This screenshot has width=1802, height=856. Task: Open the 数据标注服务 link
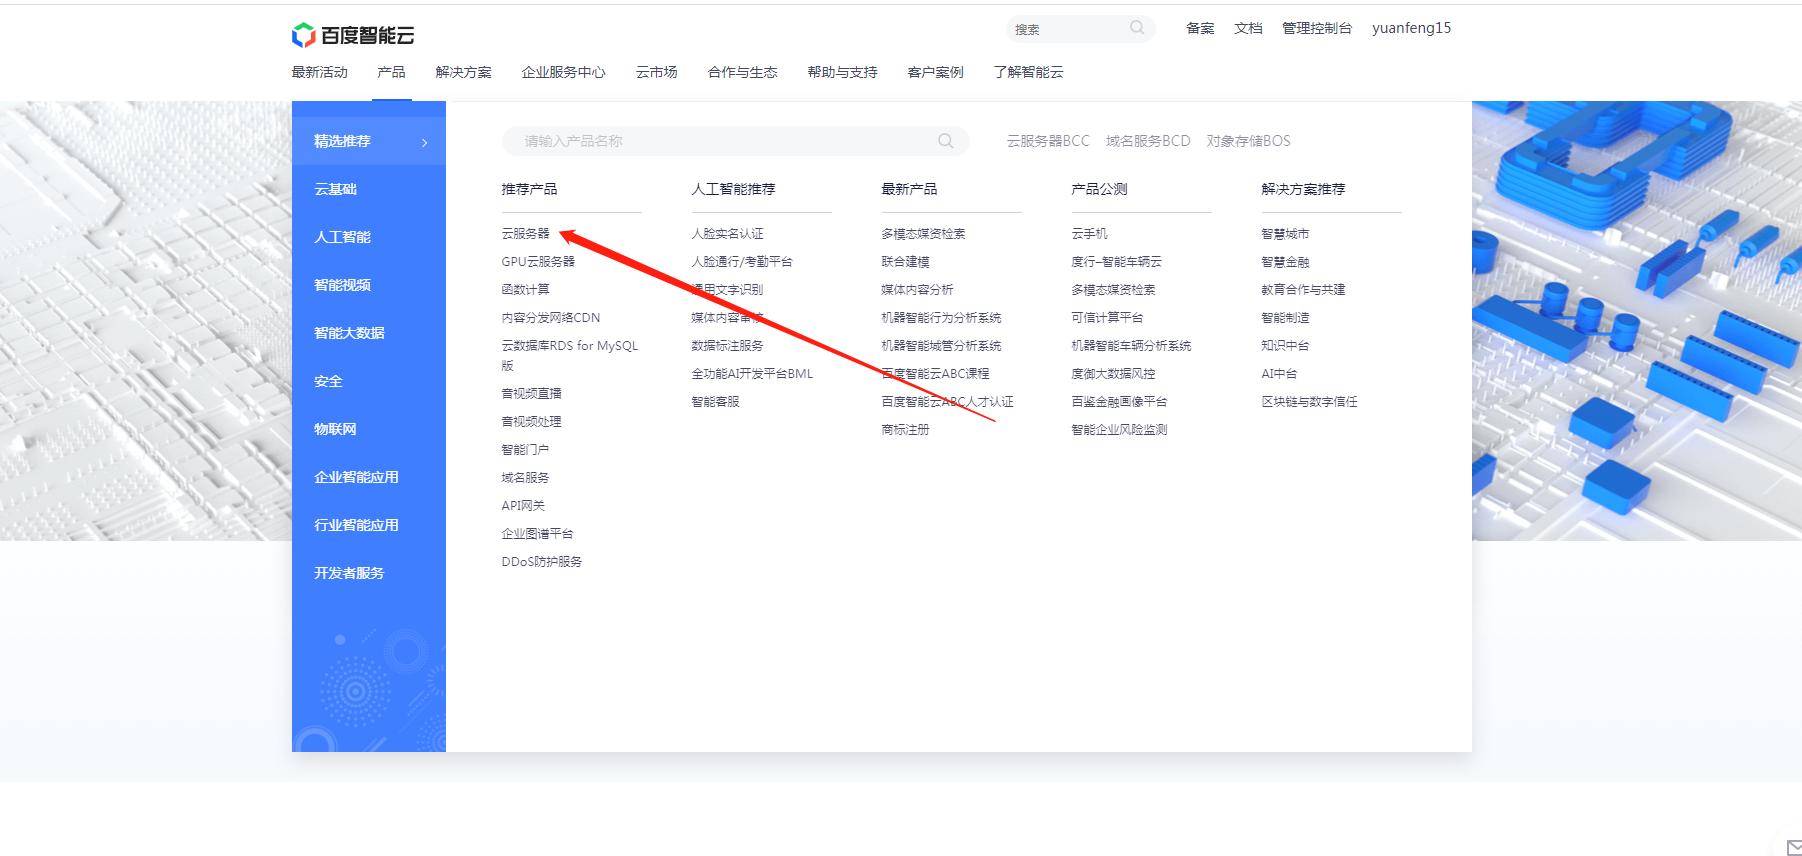[727, 345]
